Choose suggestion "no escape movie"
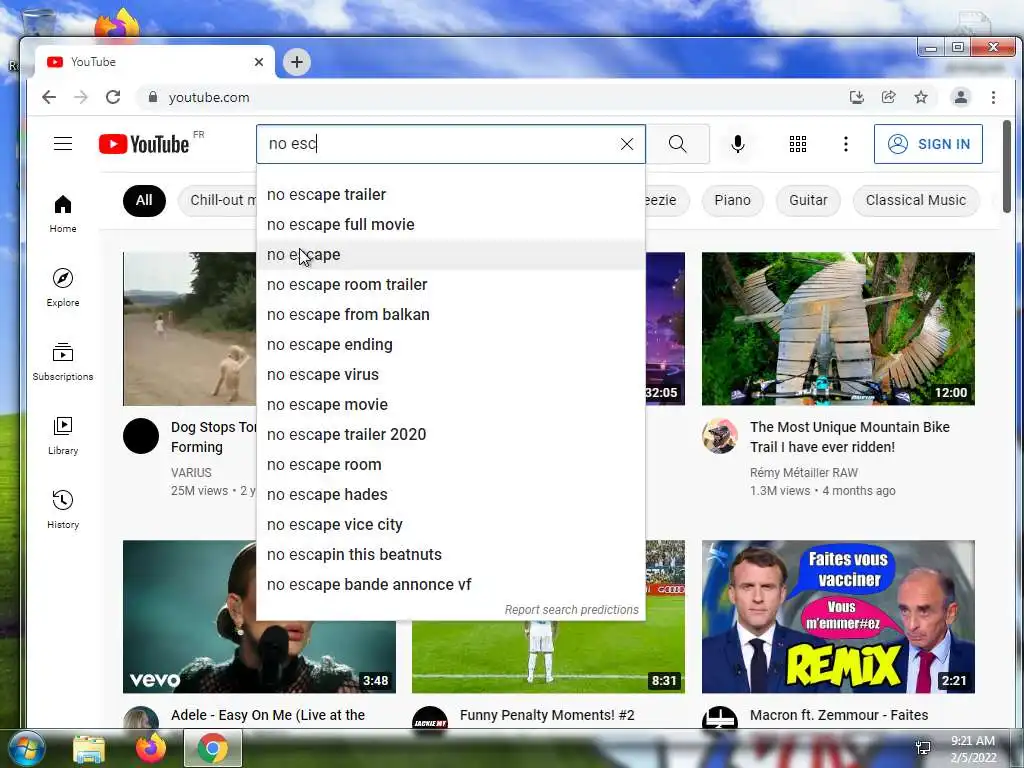This screenshot has height=768, width=1024. [451, 405]
